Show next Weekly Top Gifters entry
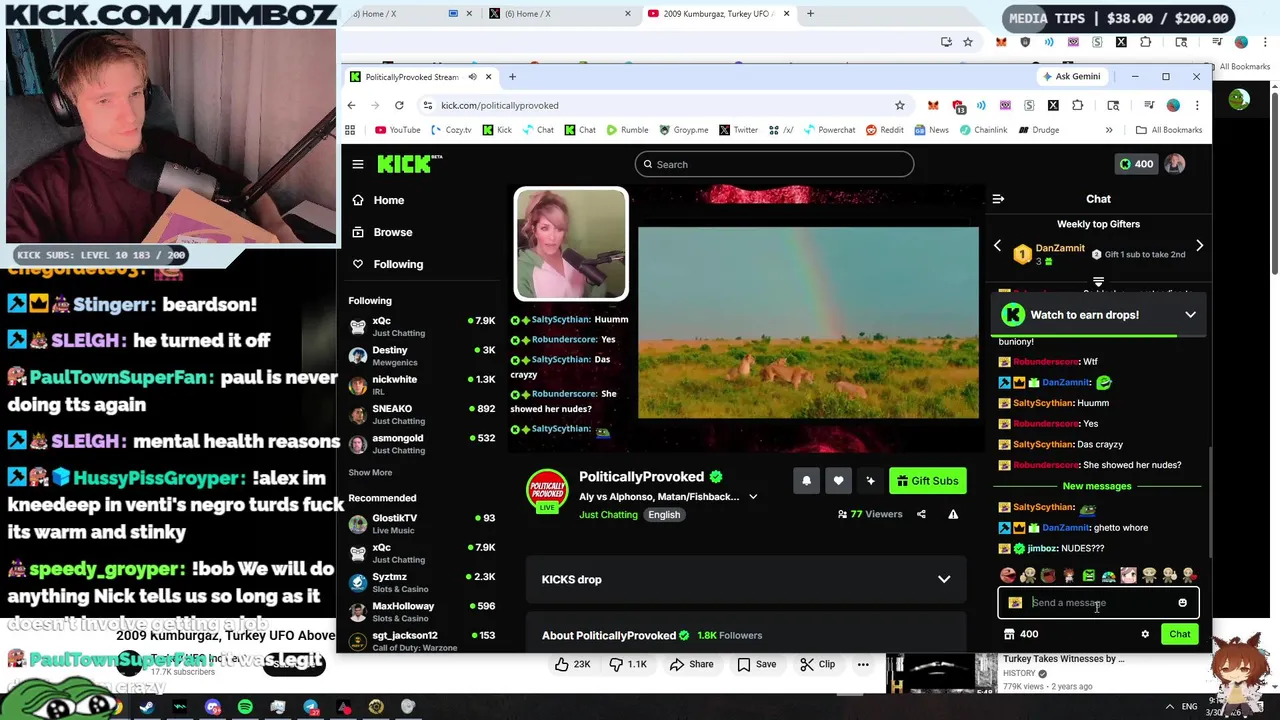 coord(1199,246)
